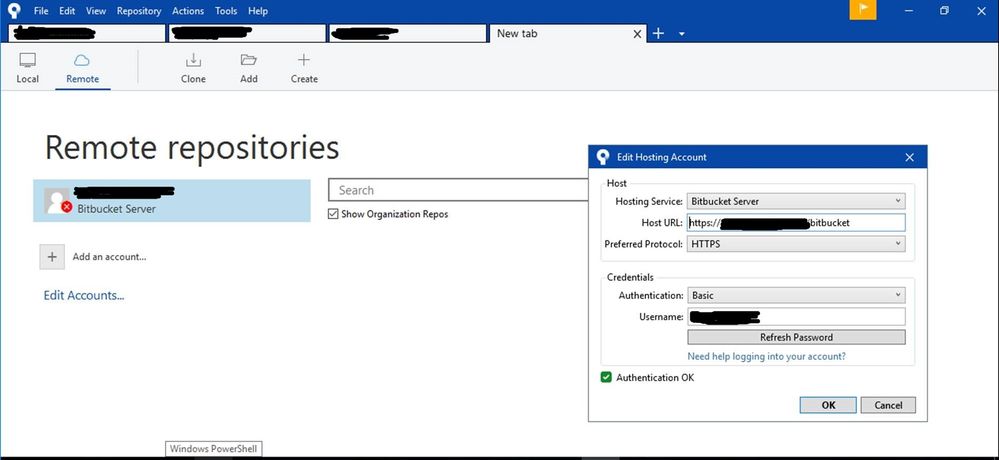Click the Windows PowerShell tooltip label

(x=213, y=449)
